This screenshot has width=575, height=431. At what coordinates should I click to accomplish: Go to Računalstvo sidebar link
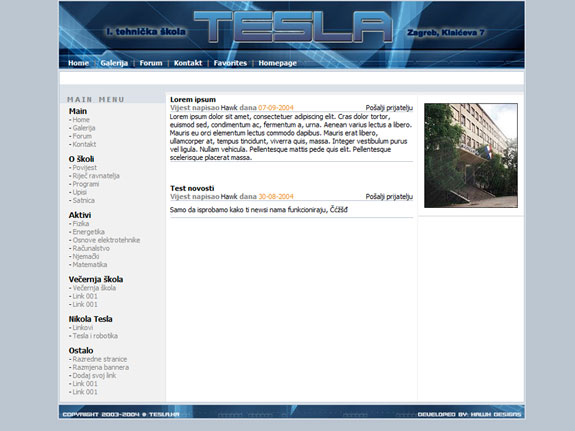91,248
